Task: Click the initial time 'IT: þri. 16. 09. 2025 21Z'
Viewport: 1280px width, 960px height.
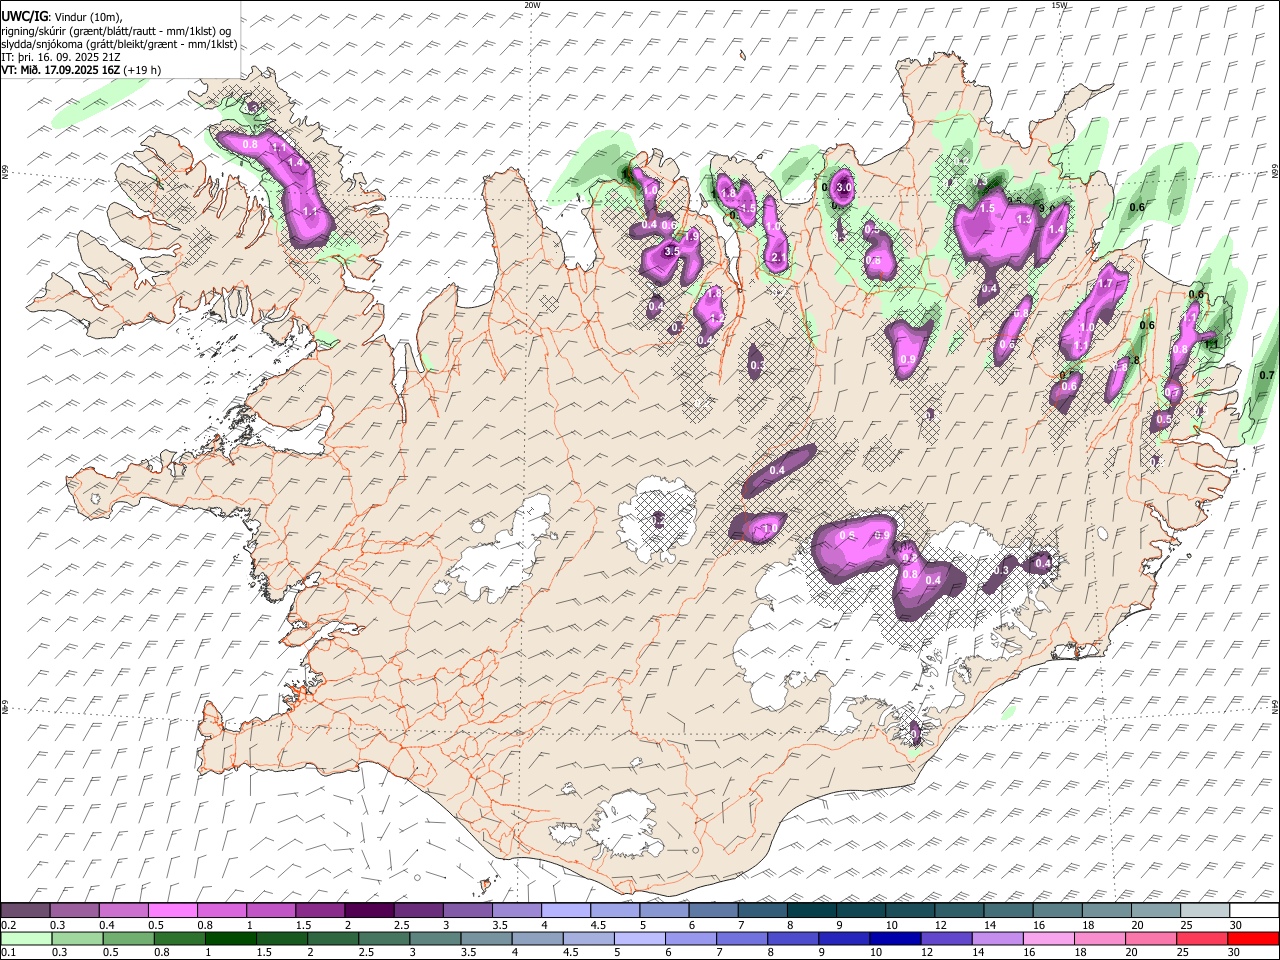Action: 62,57
